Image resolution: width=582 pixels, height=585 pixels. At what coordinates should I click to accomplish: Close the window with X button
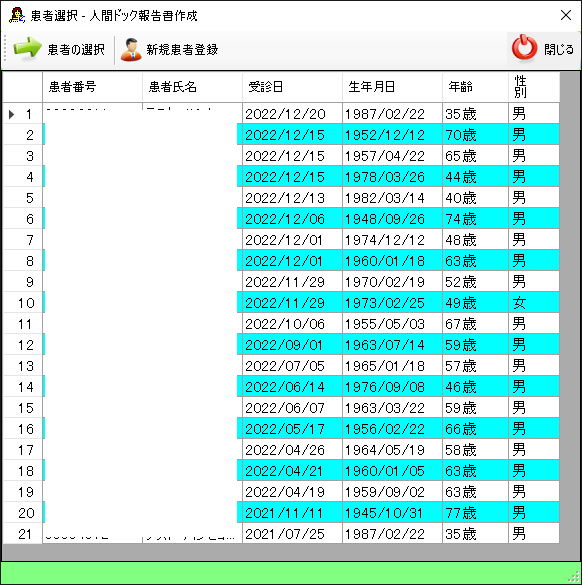point(566,15)
